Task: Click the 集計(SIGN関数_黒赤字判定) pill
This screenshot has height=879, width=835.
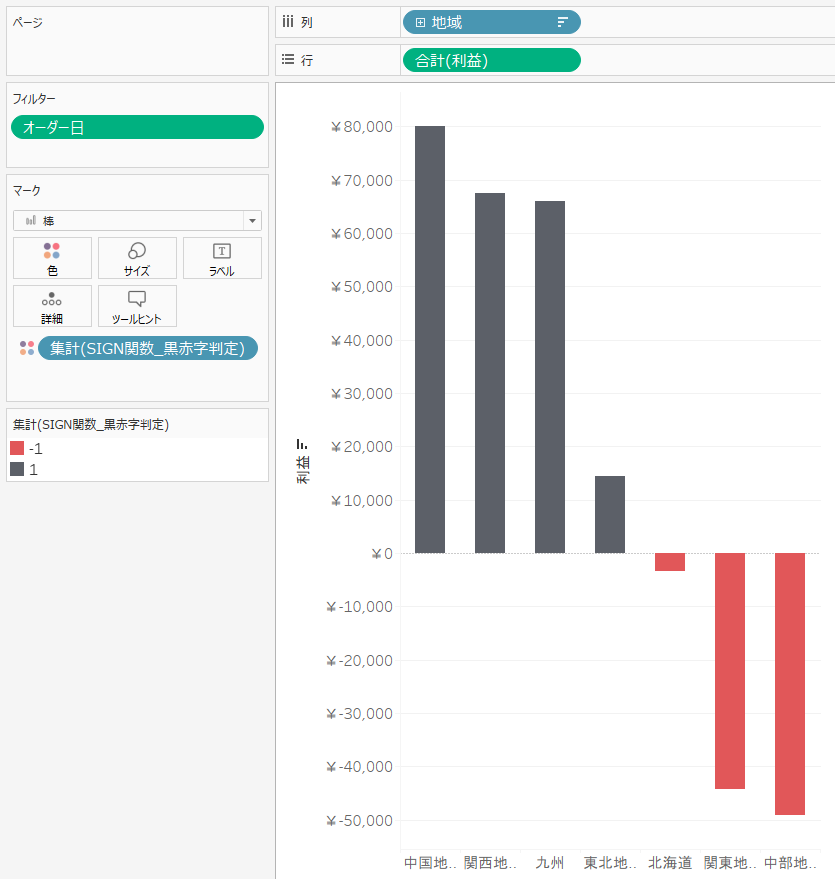Action: click(148, 348)
